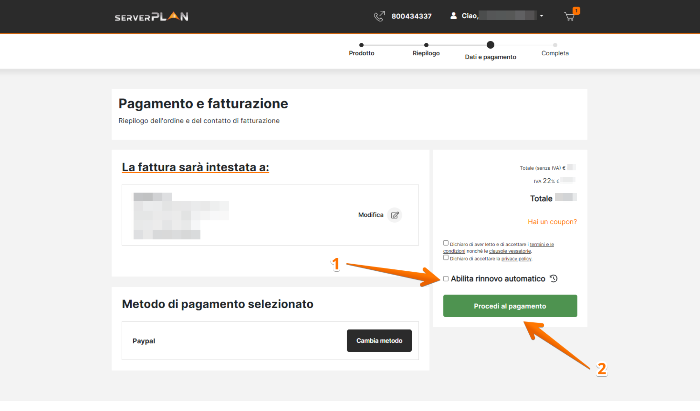Click the phone support icon

[379, 16]
